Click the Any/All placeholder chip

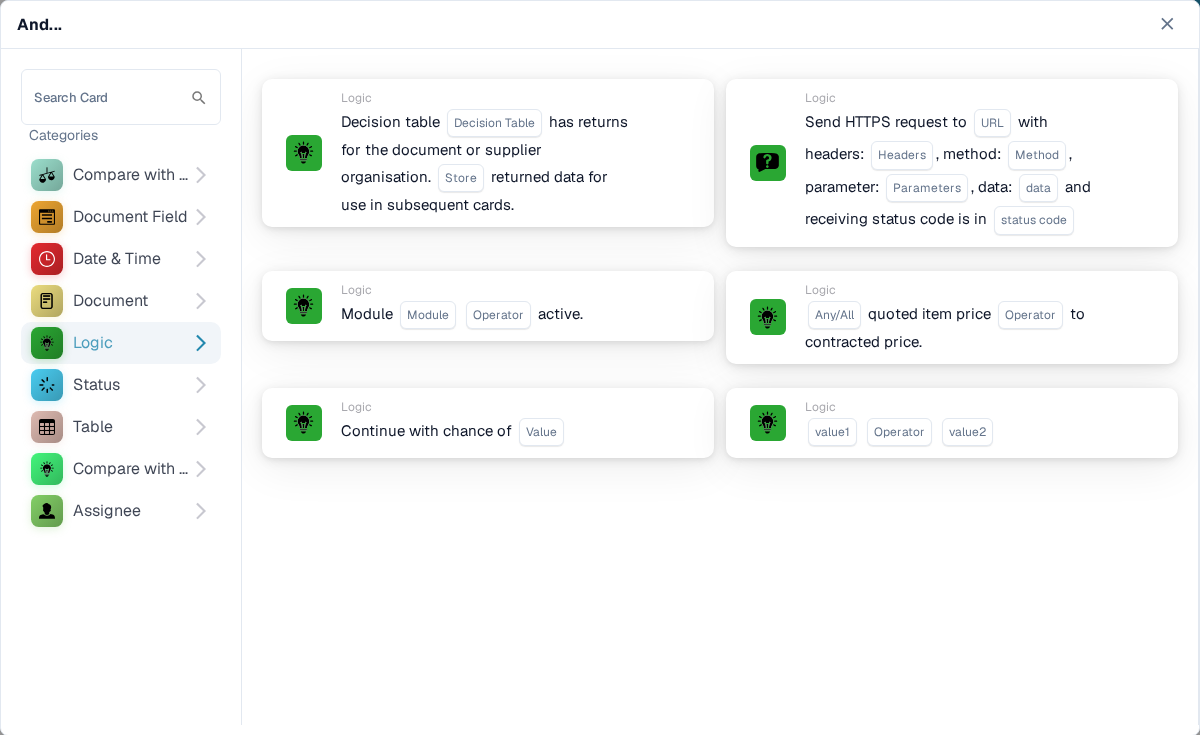pyautogui.click(x=834, y=315)
